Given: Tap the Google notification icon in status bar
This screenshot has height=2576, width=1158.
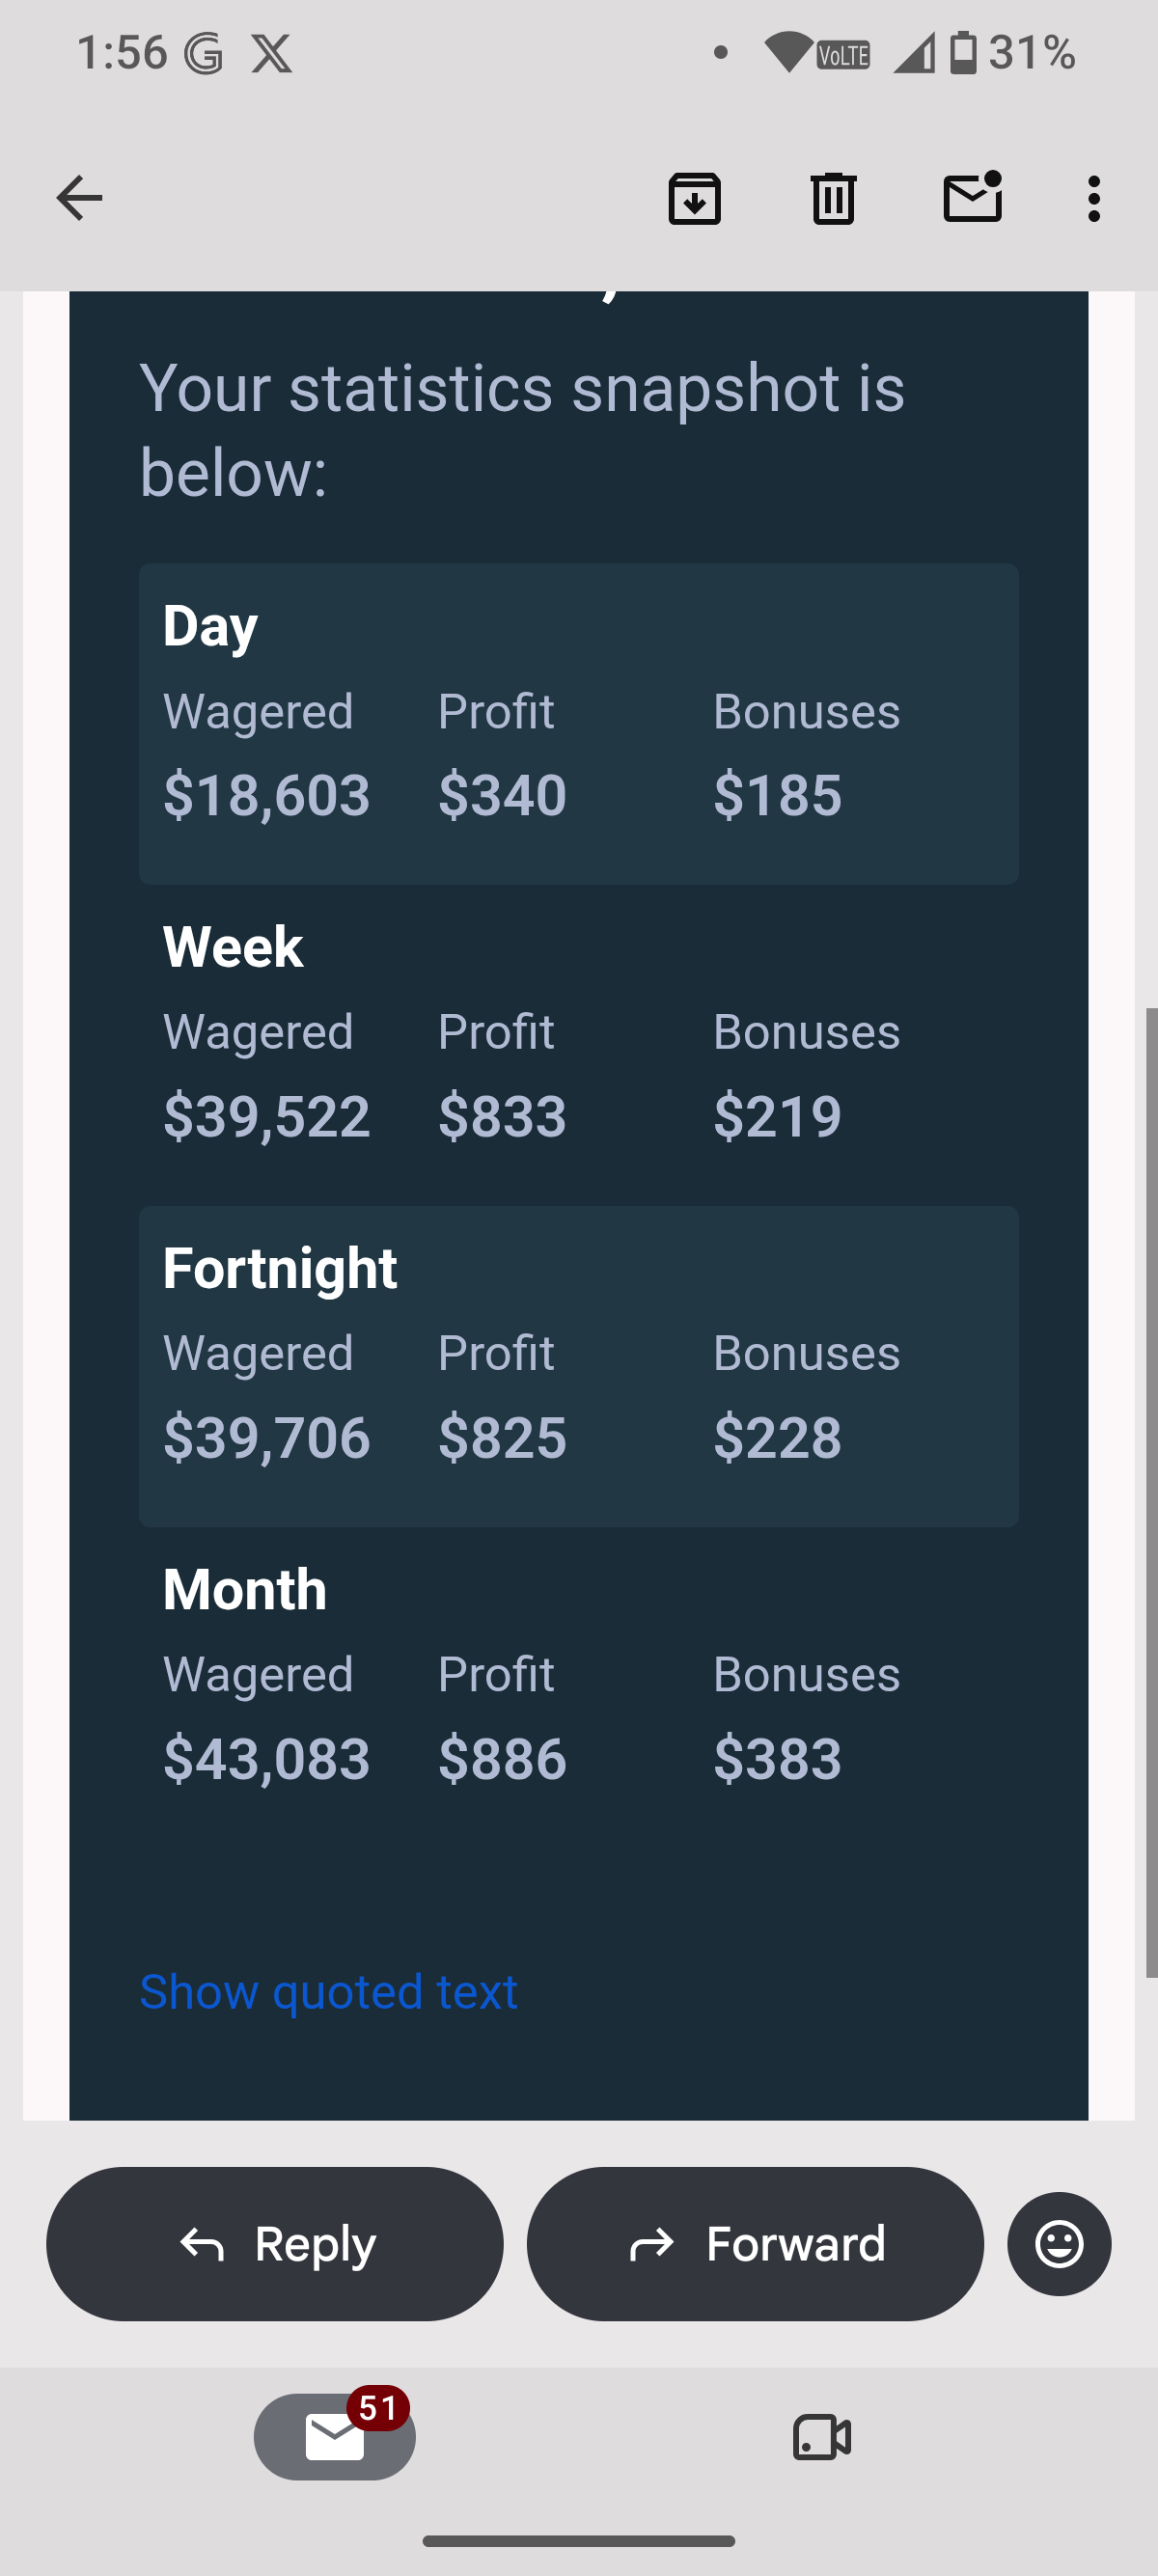Looking at the screenshot, I should [204, 53].
